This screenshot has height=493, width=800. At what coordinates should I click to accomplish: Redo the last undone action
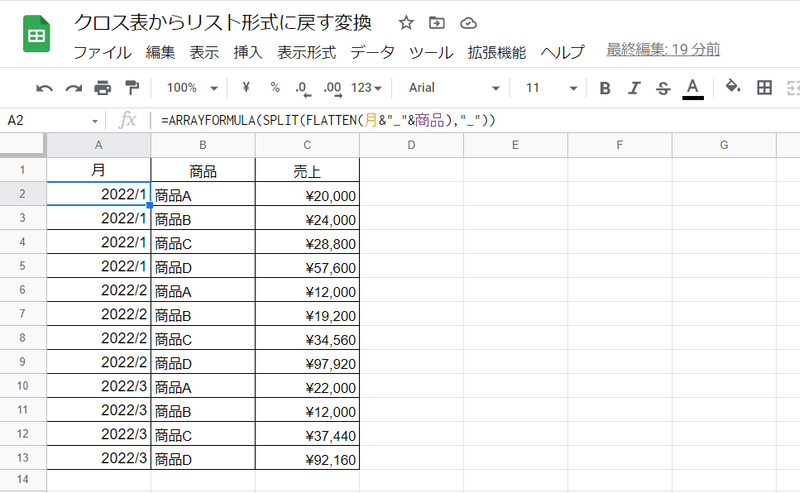(74, 88)
